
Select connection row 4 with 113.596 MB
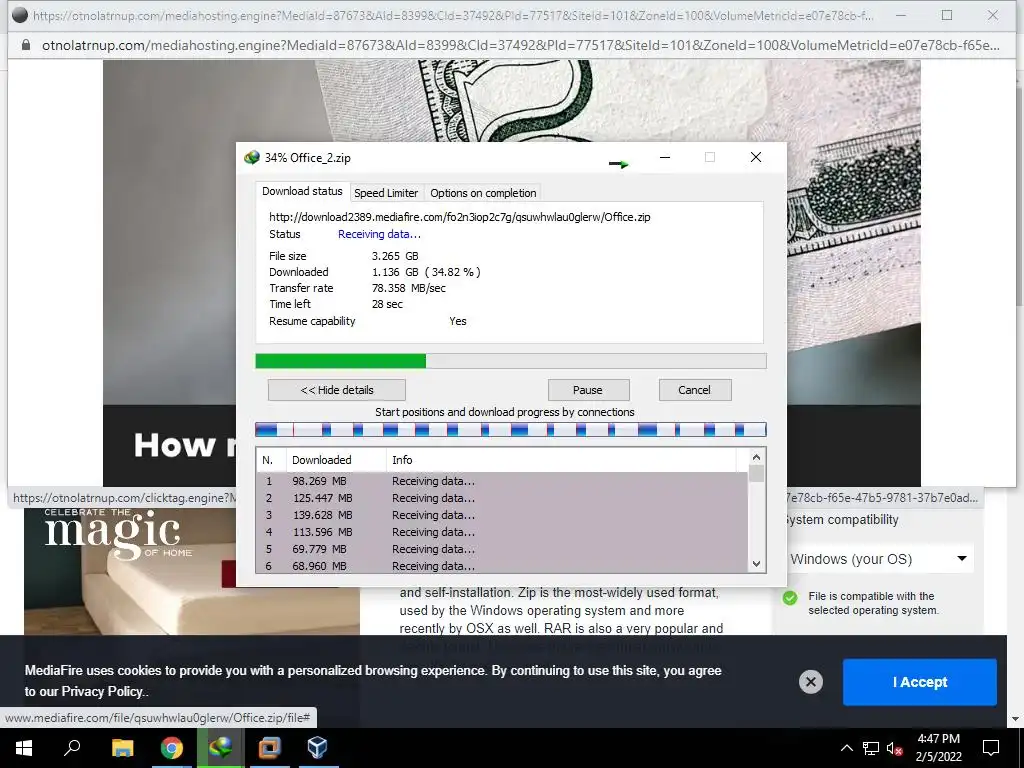(x=502, y=532)
